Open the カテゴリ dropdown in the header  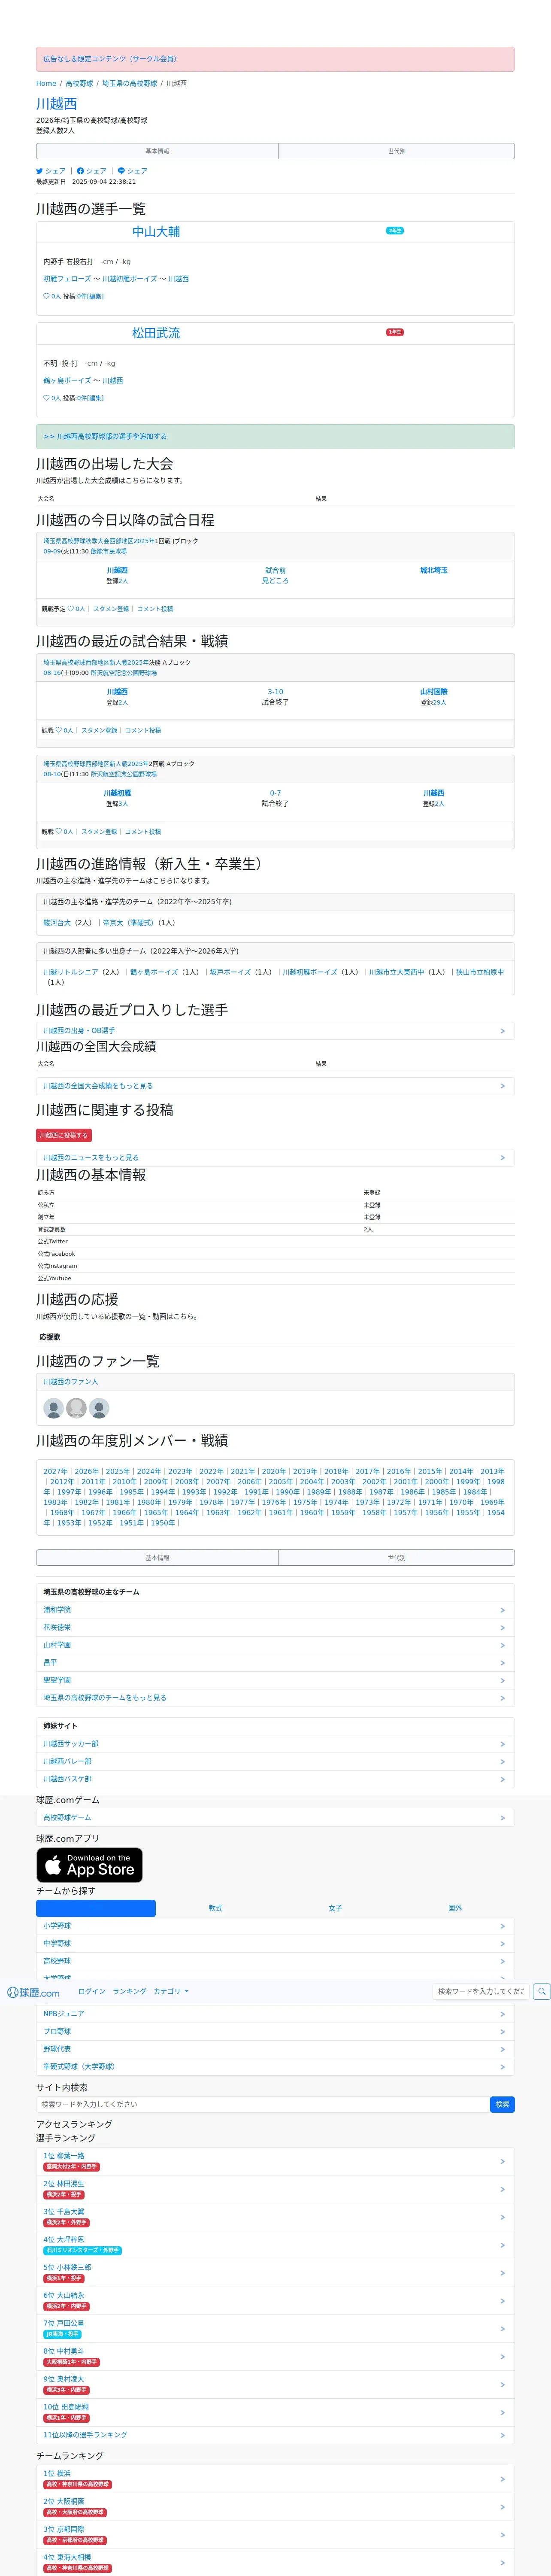coord(171,1991)
